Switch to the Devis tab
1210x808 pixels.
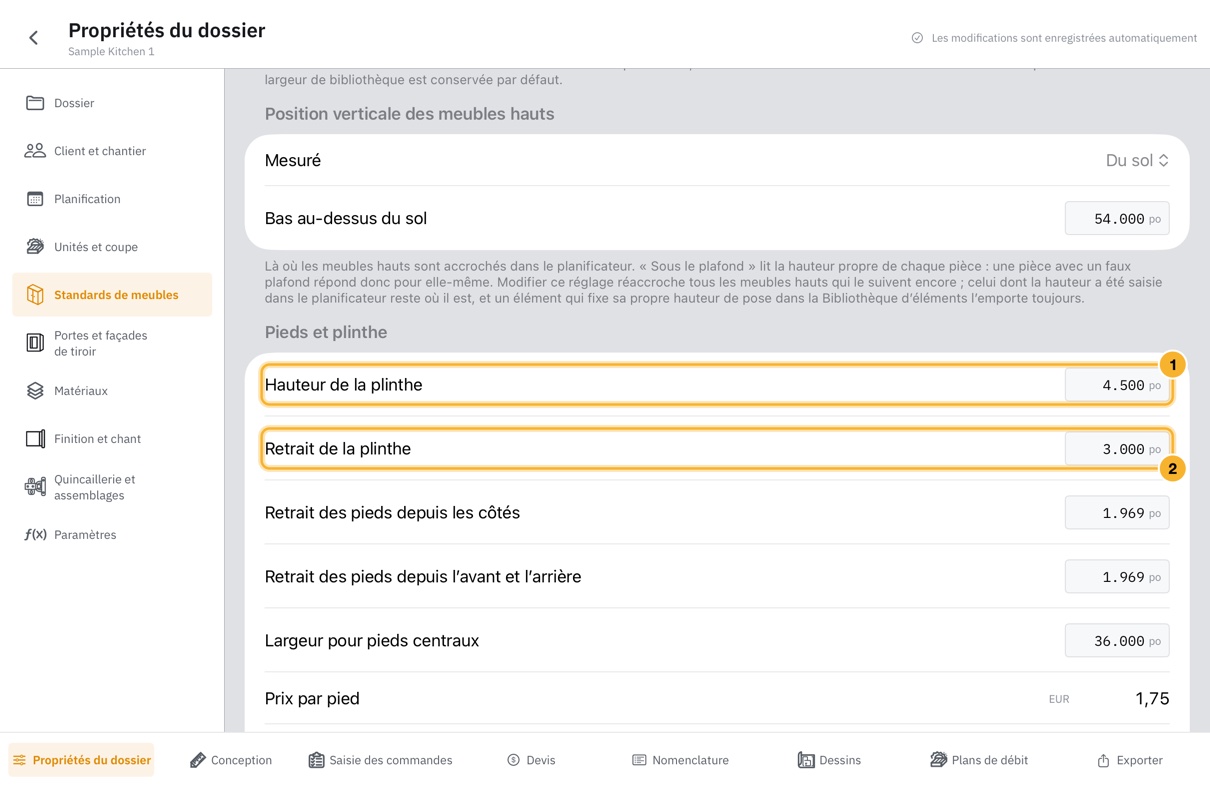click(x=531, y=760)
